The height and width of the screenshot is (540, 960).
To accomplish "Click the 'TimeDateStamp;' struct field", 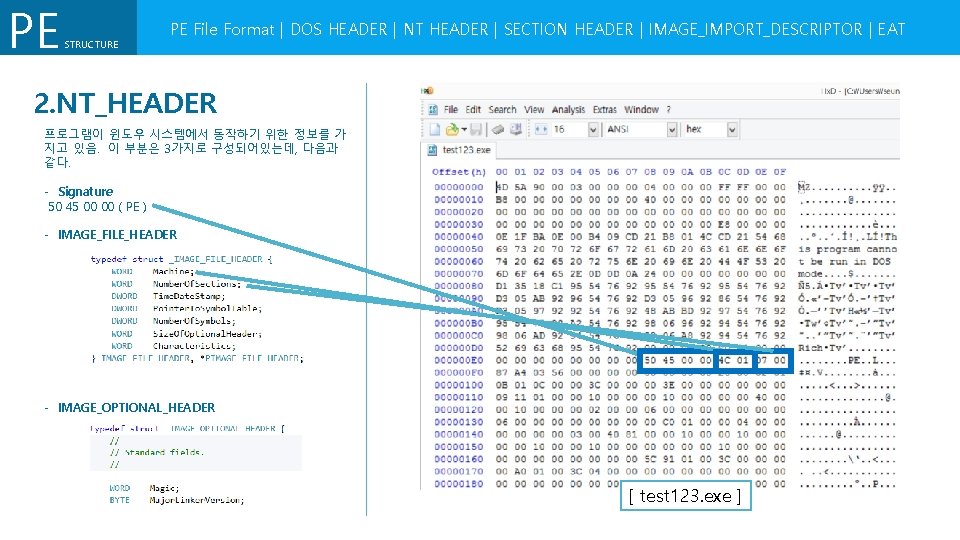I will coord(189,296).
